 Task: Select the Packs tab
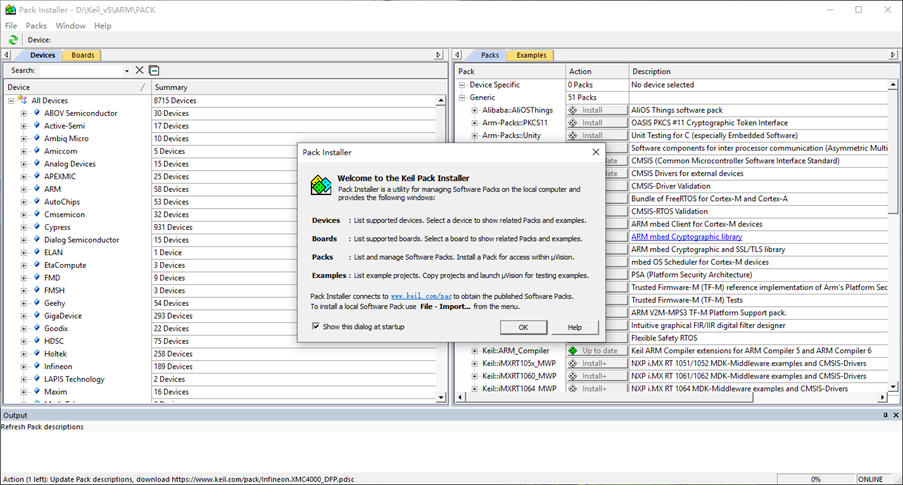(x=490, y=55)
